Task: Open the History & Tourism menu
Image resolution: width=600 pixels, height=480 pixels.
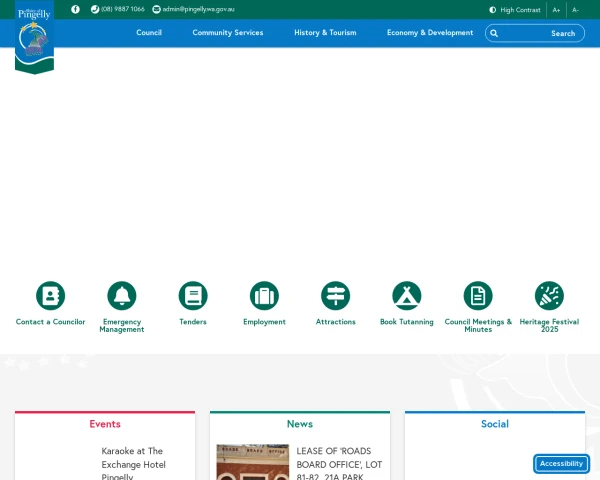Action: [325, 33]
